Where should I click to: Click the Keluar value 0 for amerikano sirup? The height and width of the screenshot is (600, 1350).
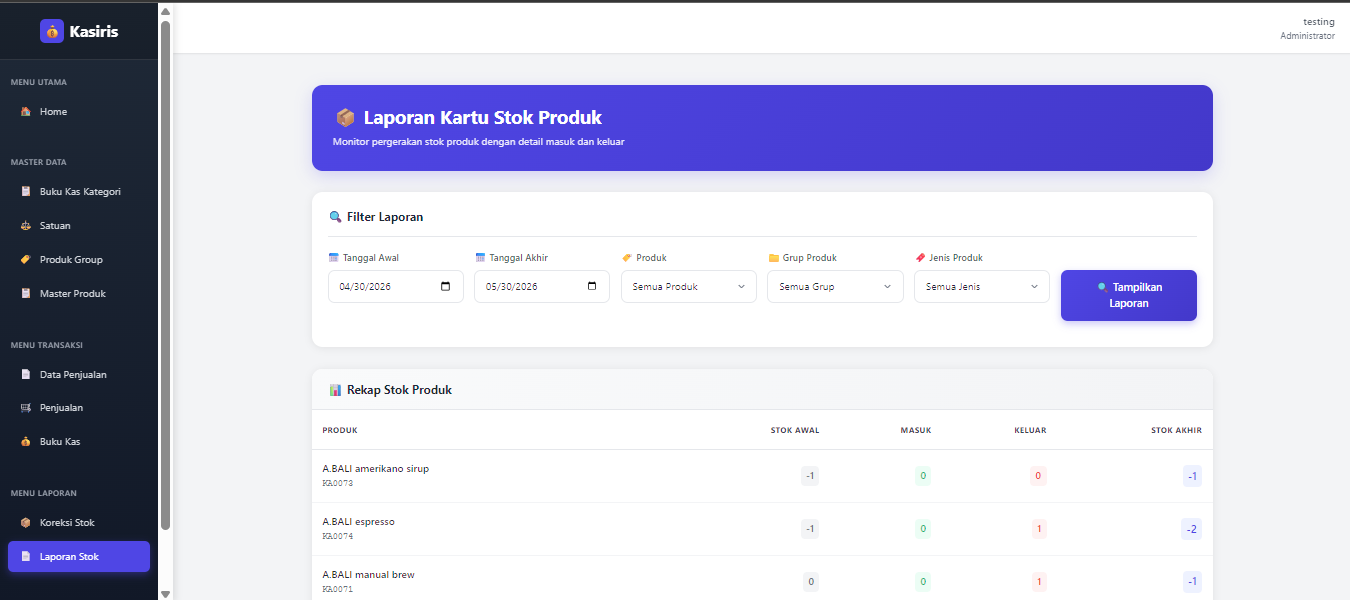pyautogui.click(x=1038, y=476)
